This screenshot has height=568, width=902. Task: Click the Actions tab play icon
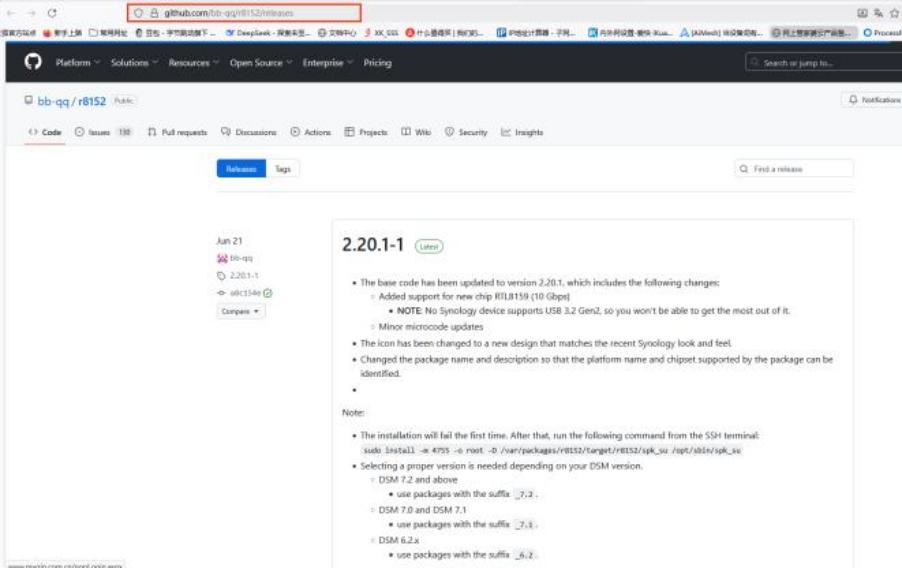pyautogui.click(x=295, y=132)
